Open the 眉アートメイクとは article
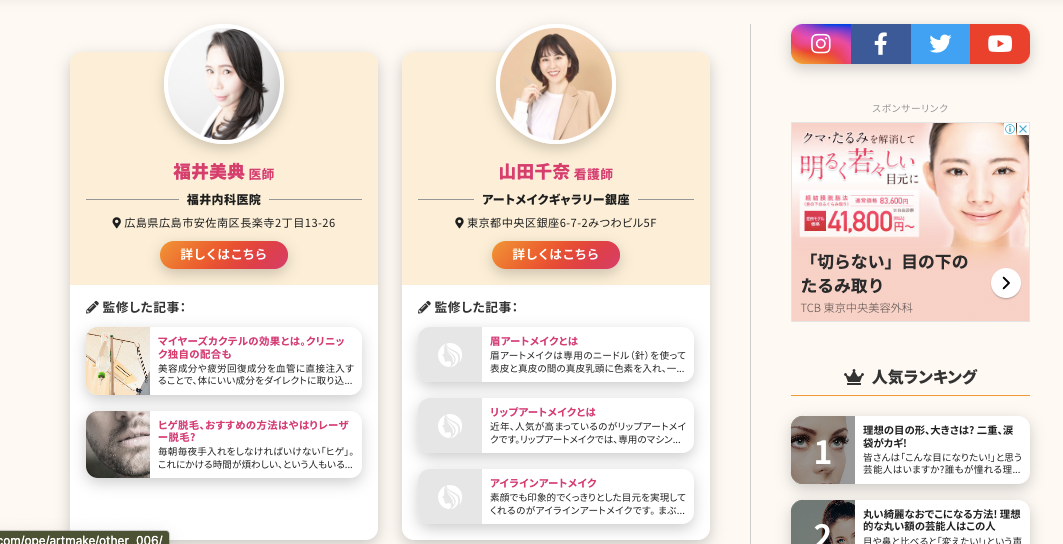The width and height of the screenshot is (1063, 544). click(556, 355)
